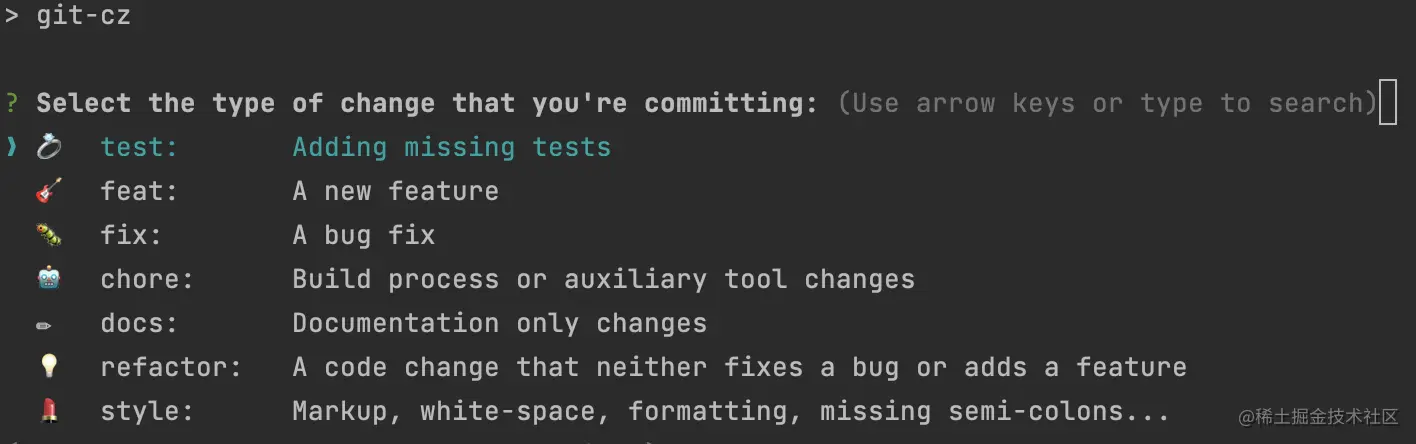The width and height of the screenshot is (1416, 444).
Task: Click the "git-cz" command text
Action: (83, 16)
